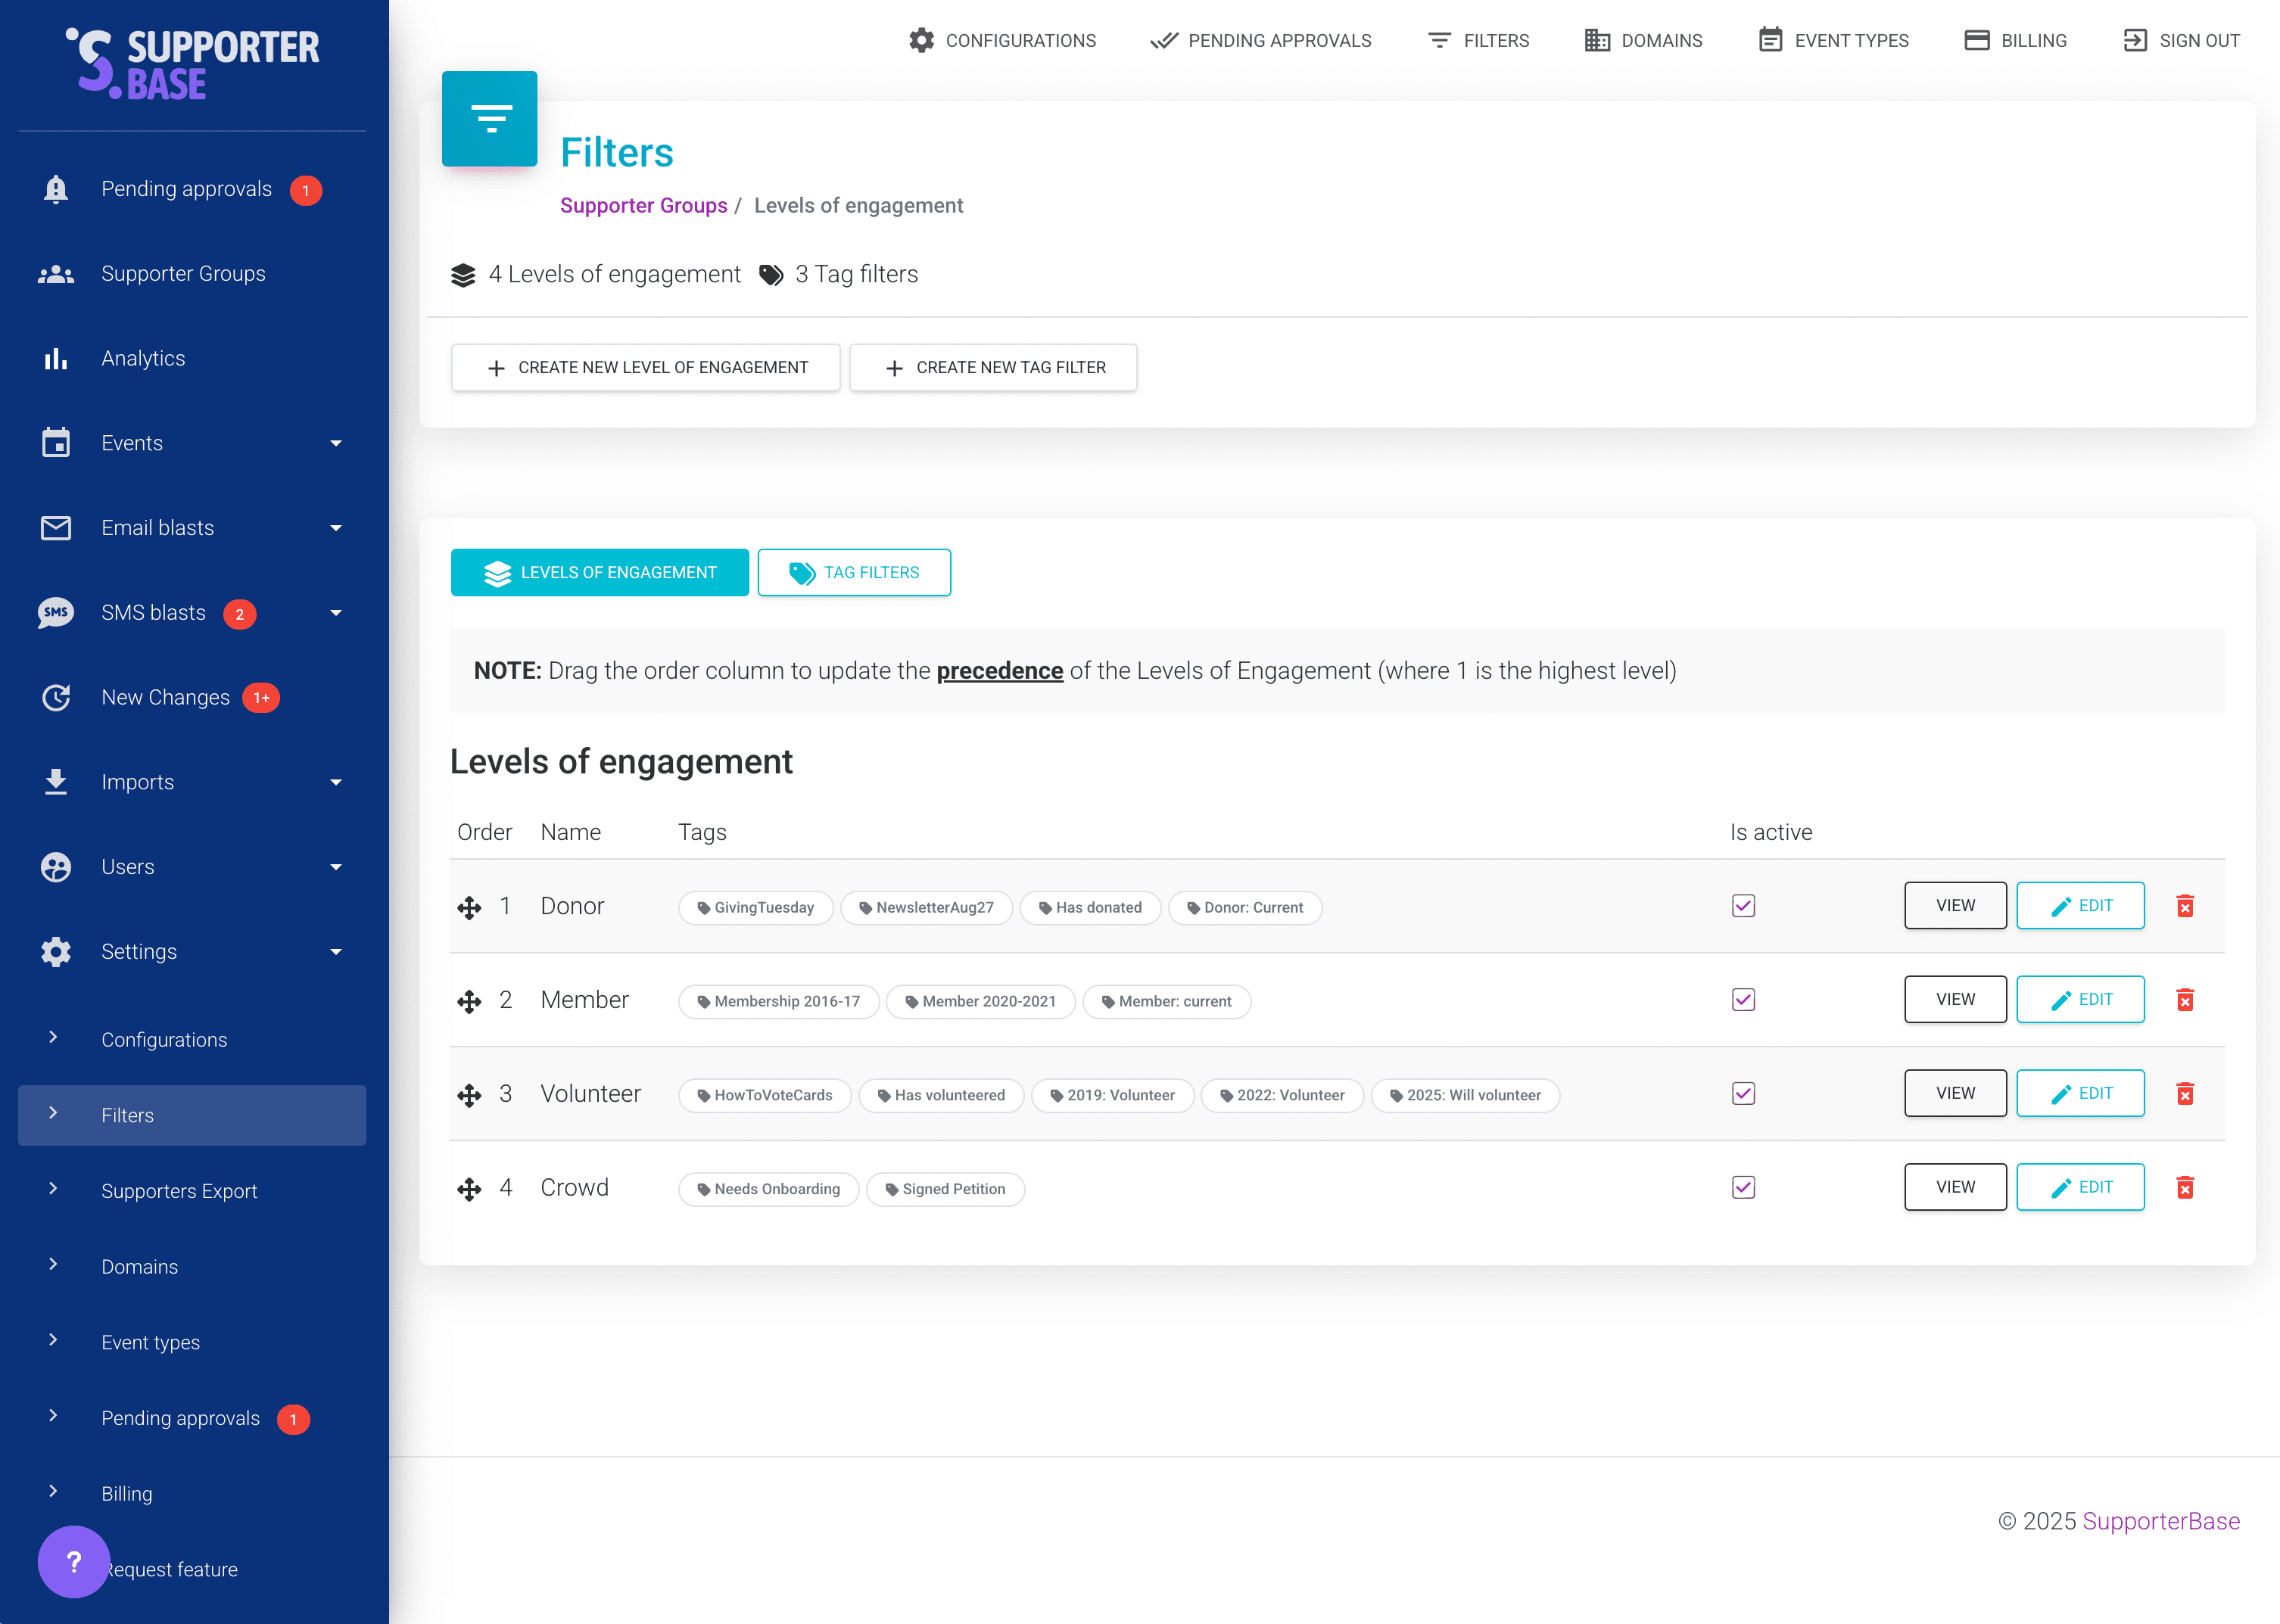Collapse the Settings menu arrow

tap(336, 952)
